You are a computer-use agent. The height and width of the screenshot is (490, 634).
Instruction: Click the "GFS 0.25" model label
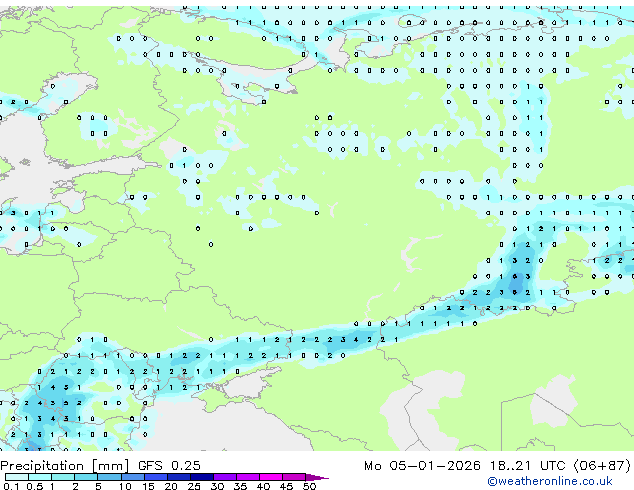[169, 466]
